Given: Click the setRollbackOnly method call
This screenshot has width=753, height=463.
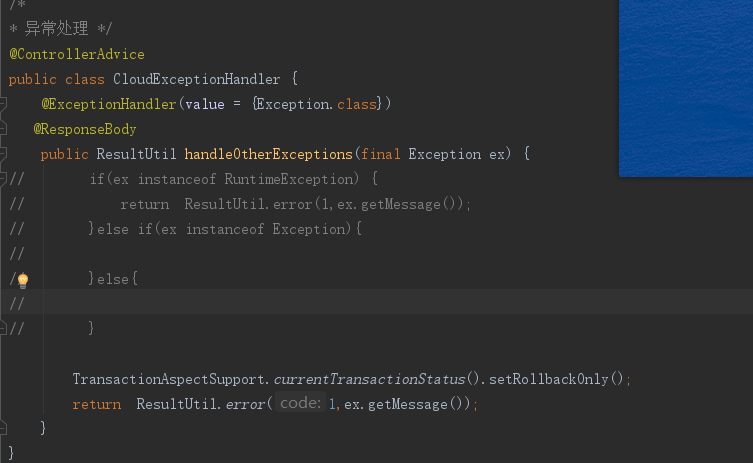Looking at the screenshot, I should click(548, 379).
